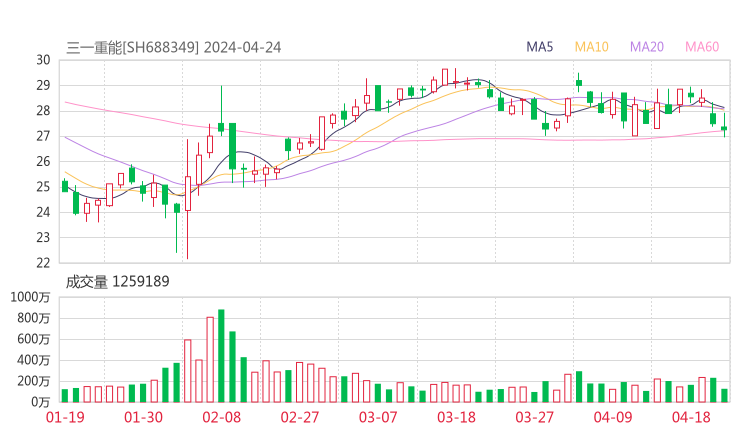Screen dimensions: 740x440
Task: Click the MA20 legend label
Action: pos(647,47)
